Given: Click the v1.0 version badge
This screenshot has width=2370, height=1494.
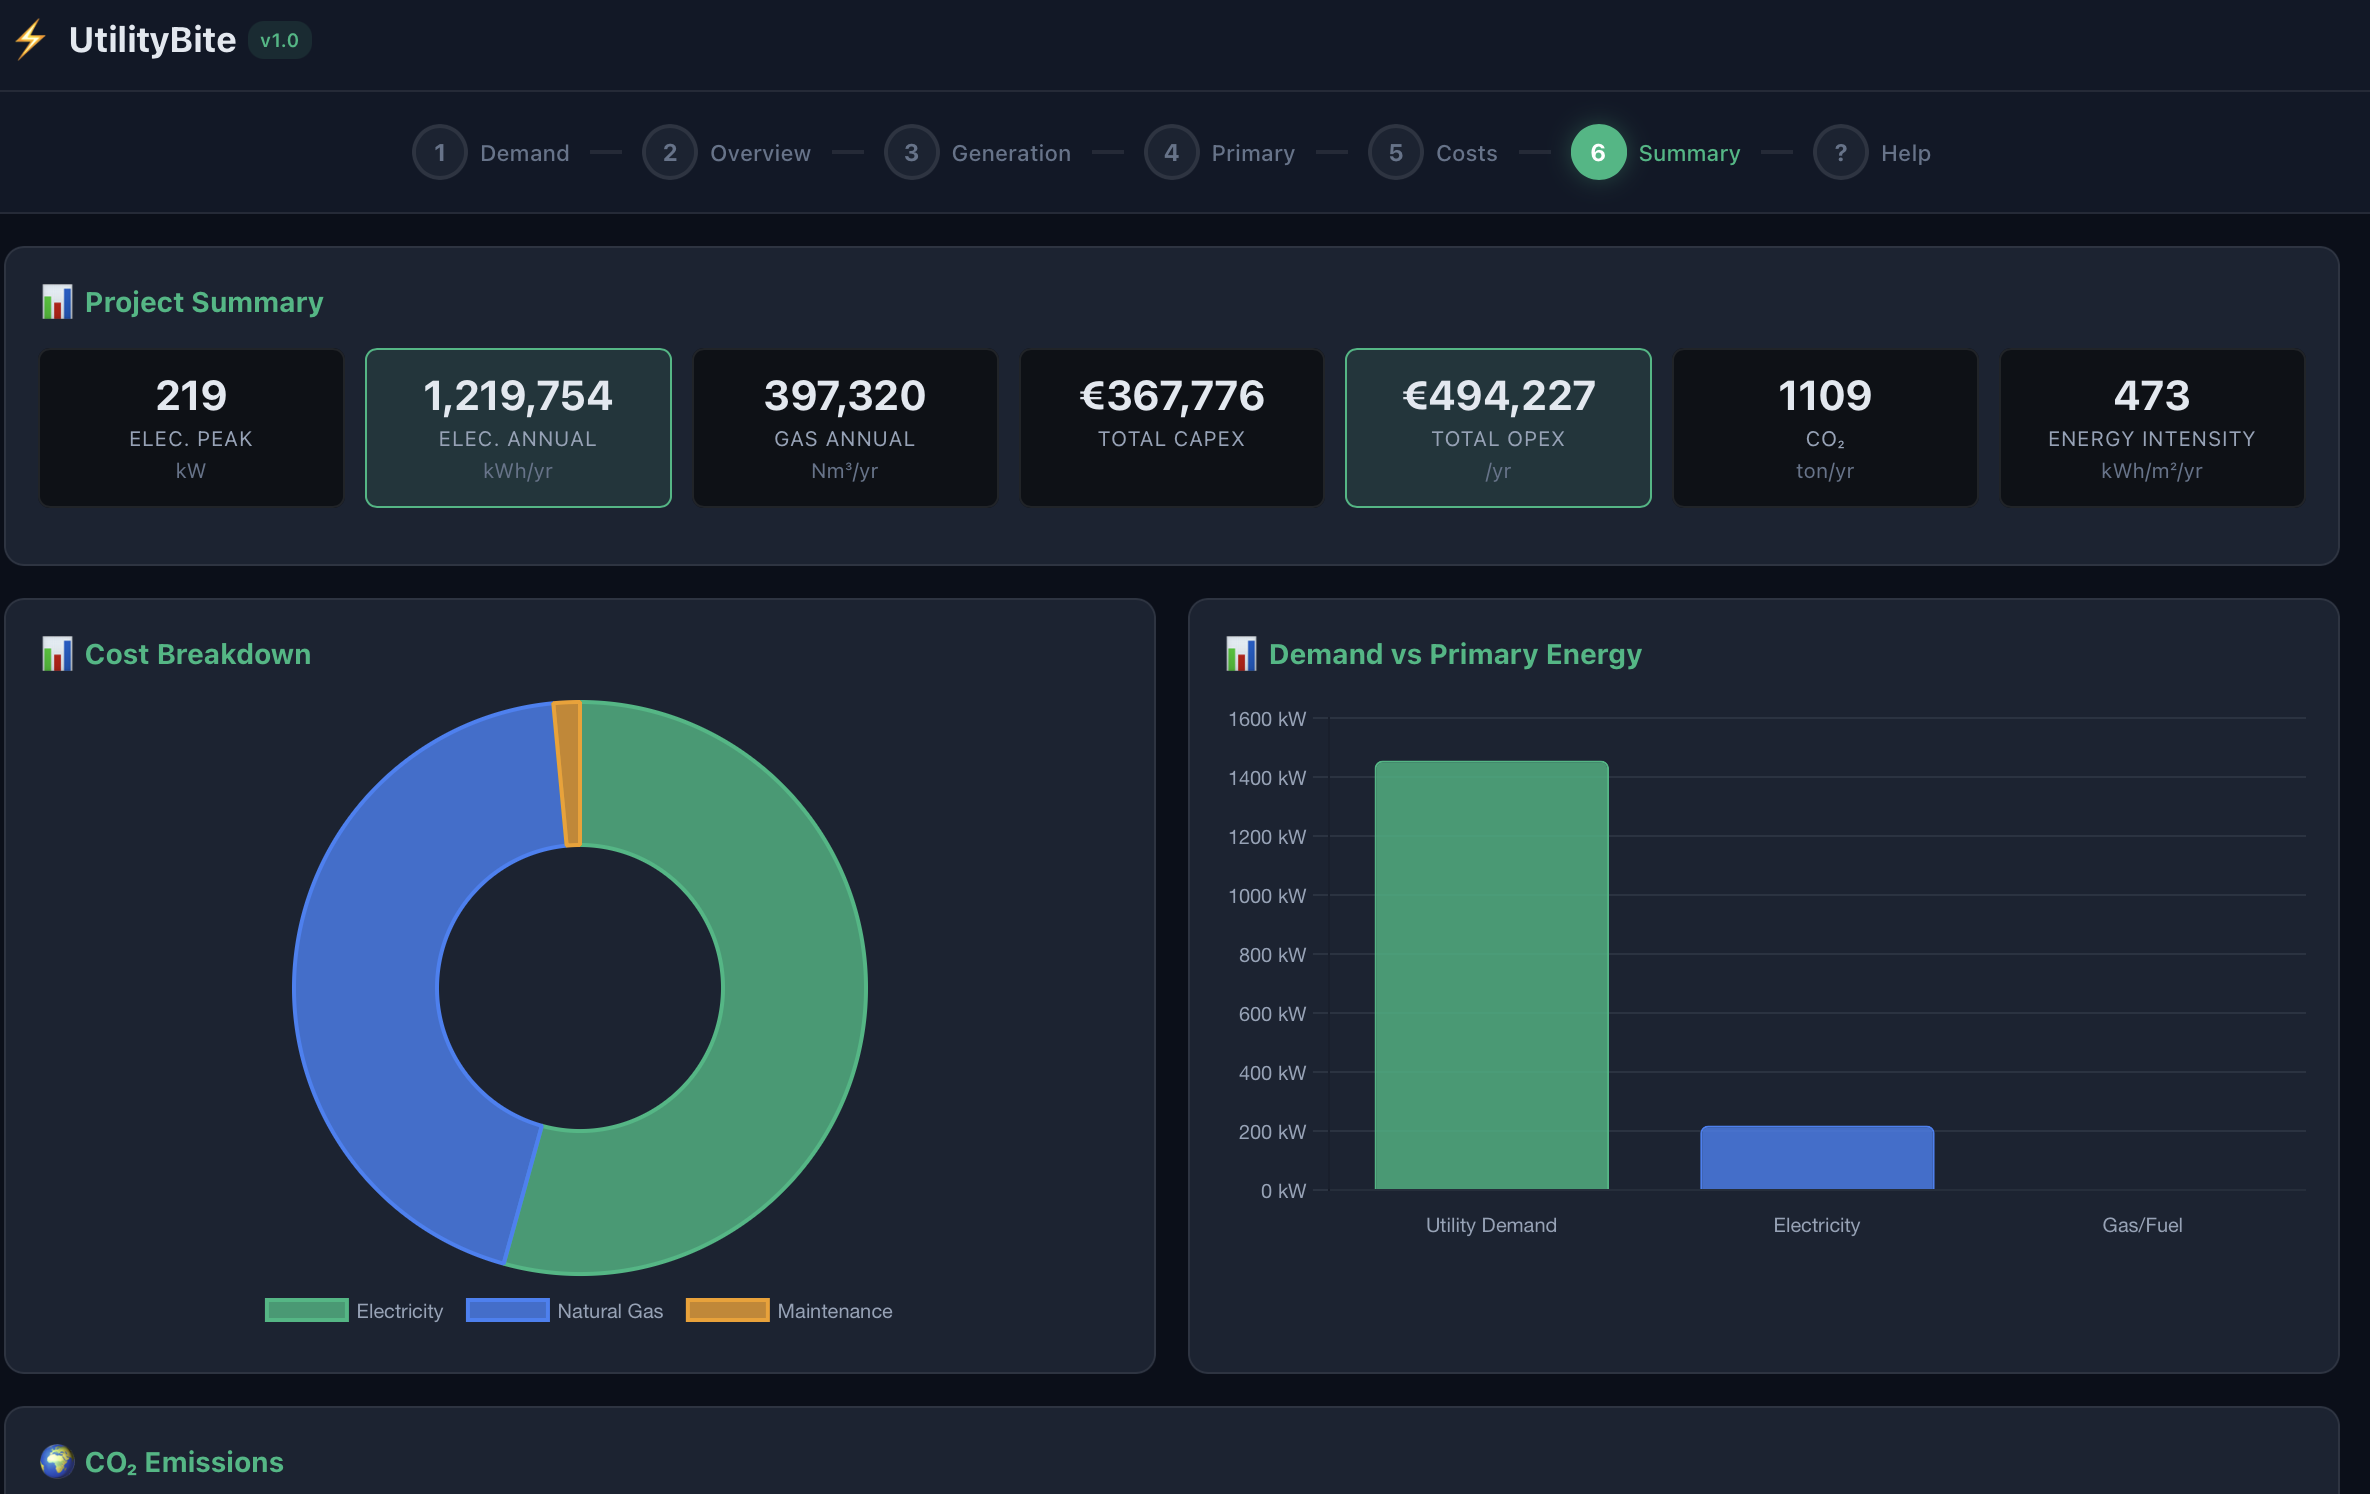Looking at the screenshot, I should 279,41.
